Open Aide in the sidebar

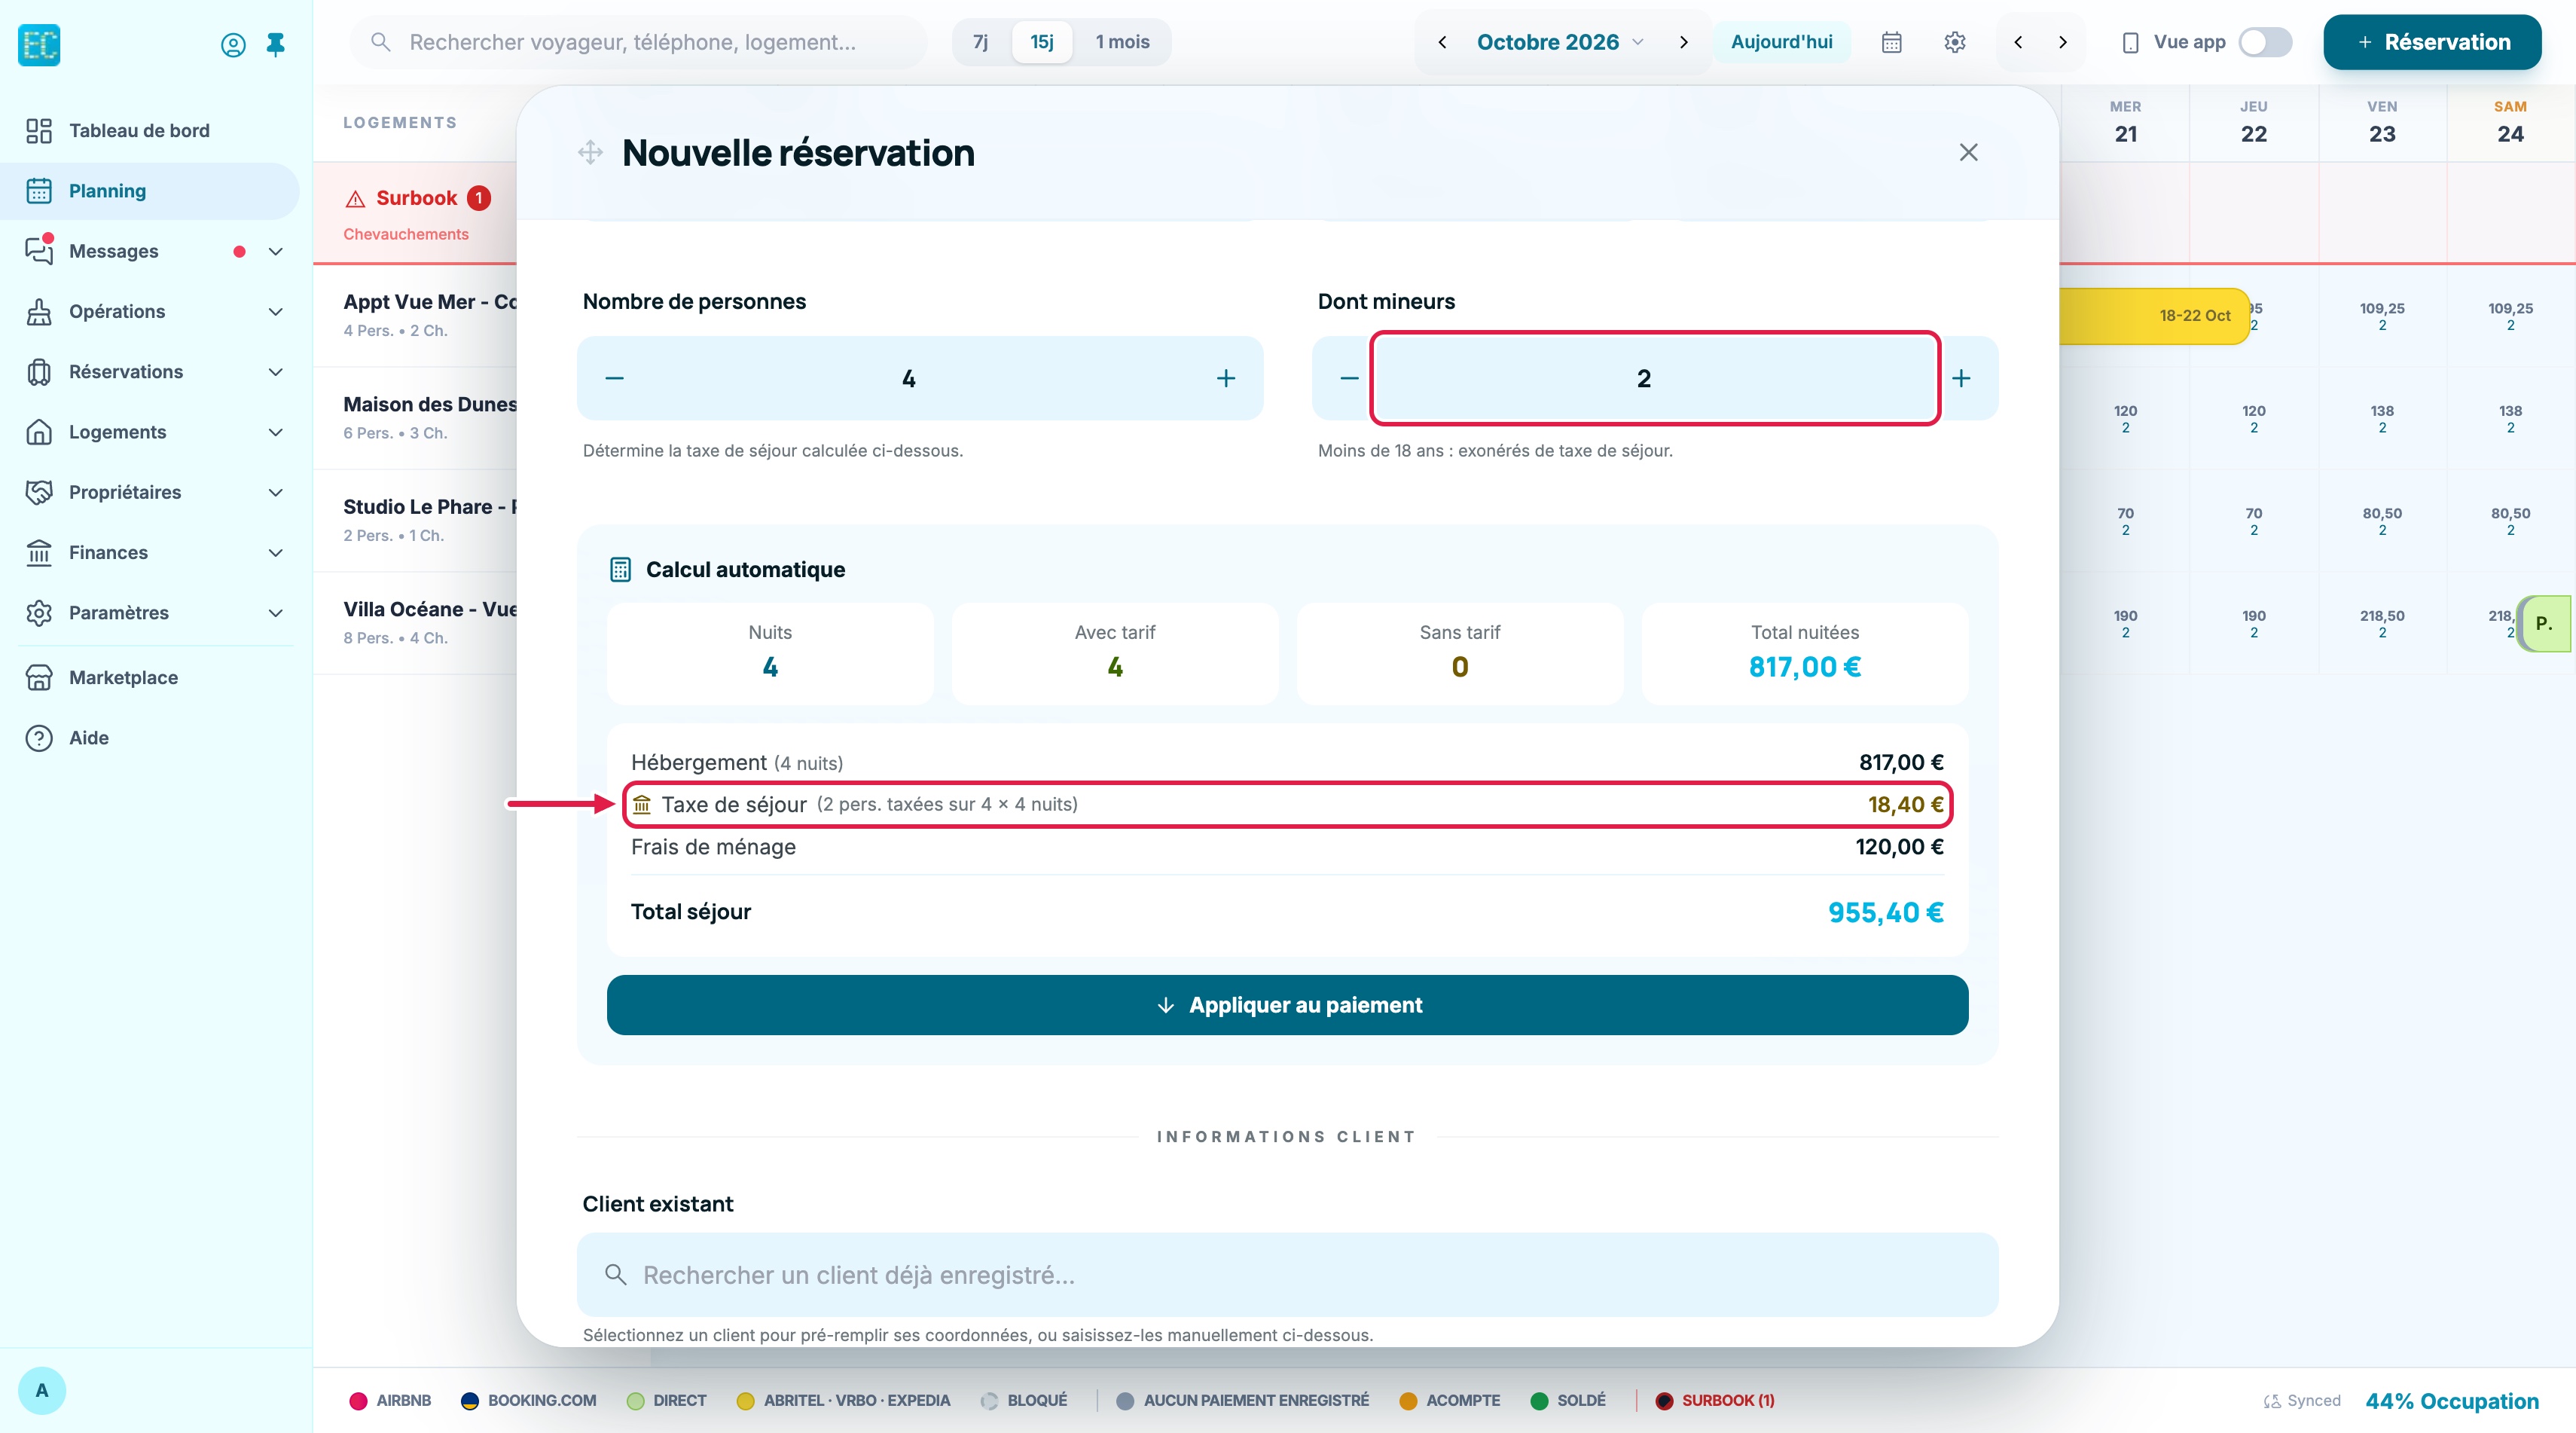coord(150,738)
